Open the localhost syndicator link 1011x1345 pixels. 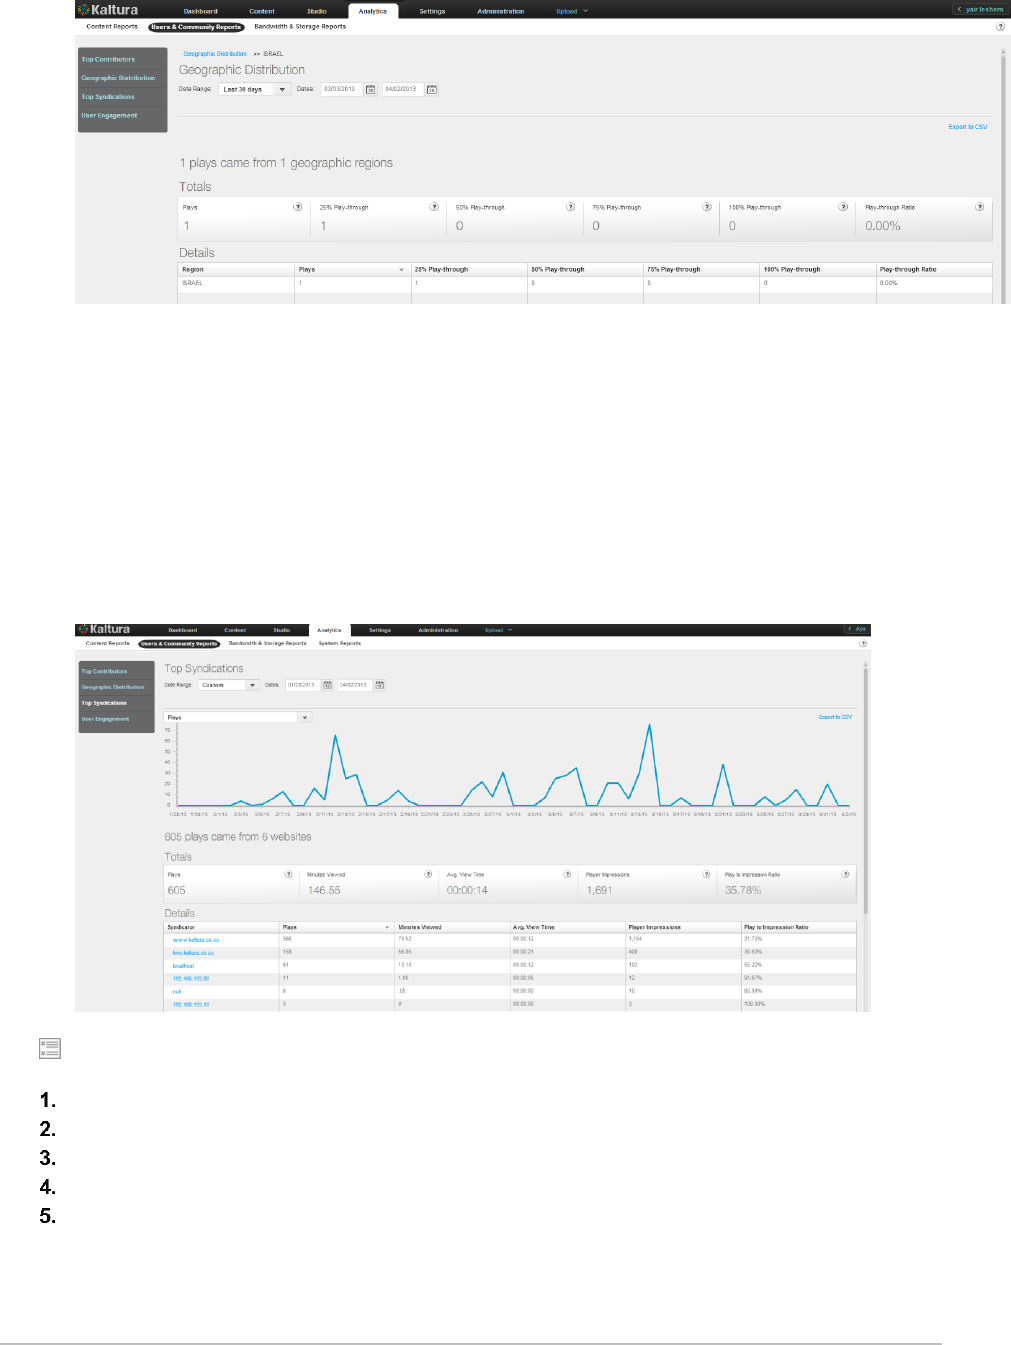(183, 966)
